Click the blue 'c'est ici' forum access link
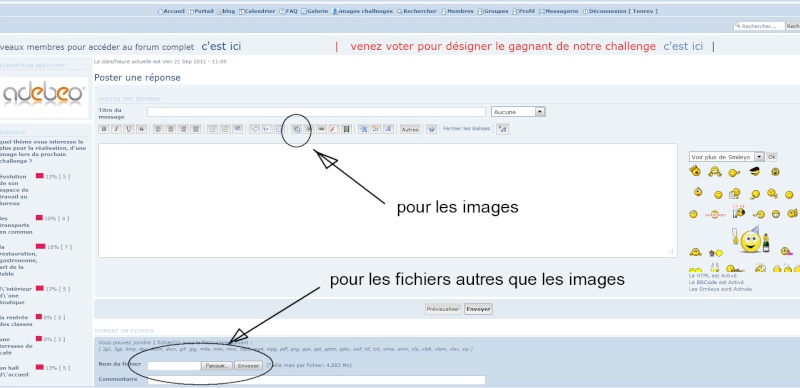Viewport: 800px width, 388px height. tap(221, 47)
